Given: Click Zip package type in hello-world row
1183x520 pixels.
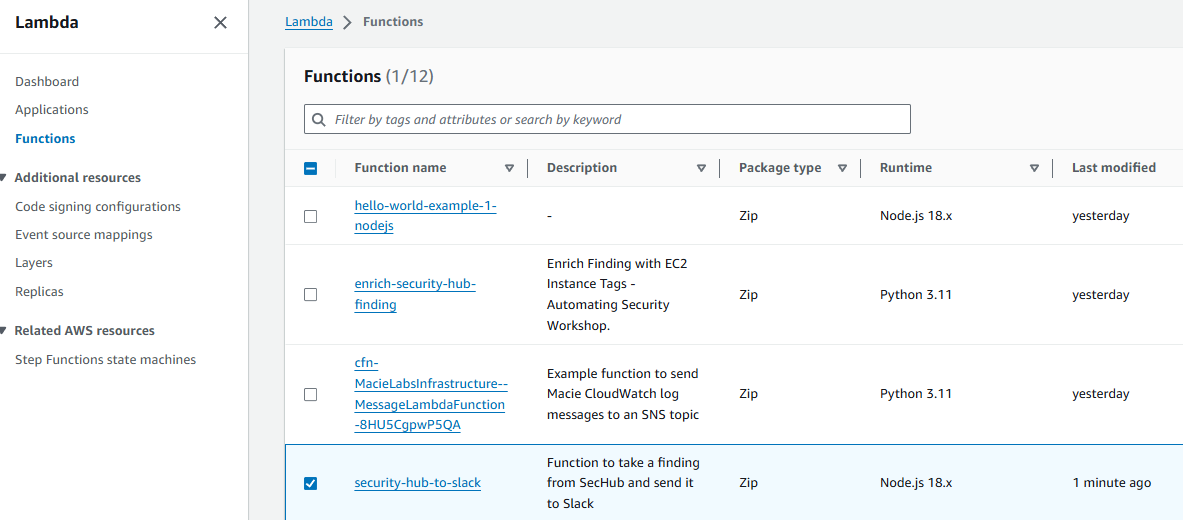Looking at the screenshot, I should [748, 217].
